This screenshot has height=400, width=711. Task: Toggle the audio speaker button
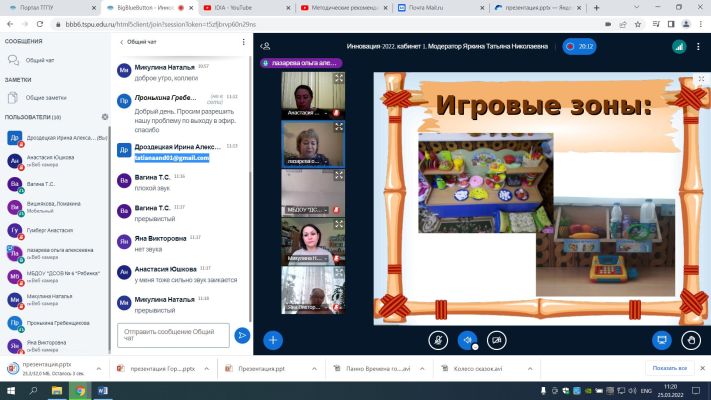tap(468, 340)
